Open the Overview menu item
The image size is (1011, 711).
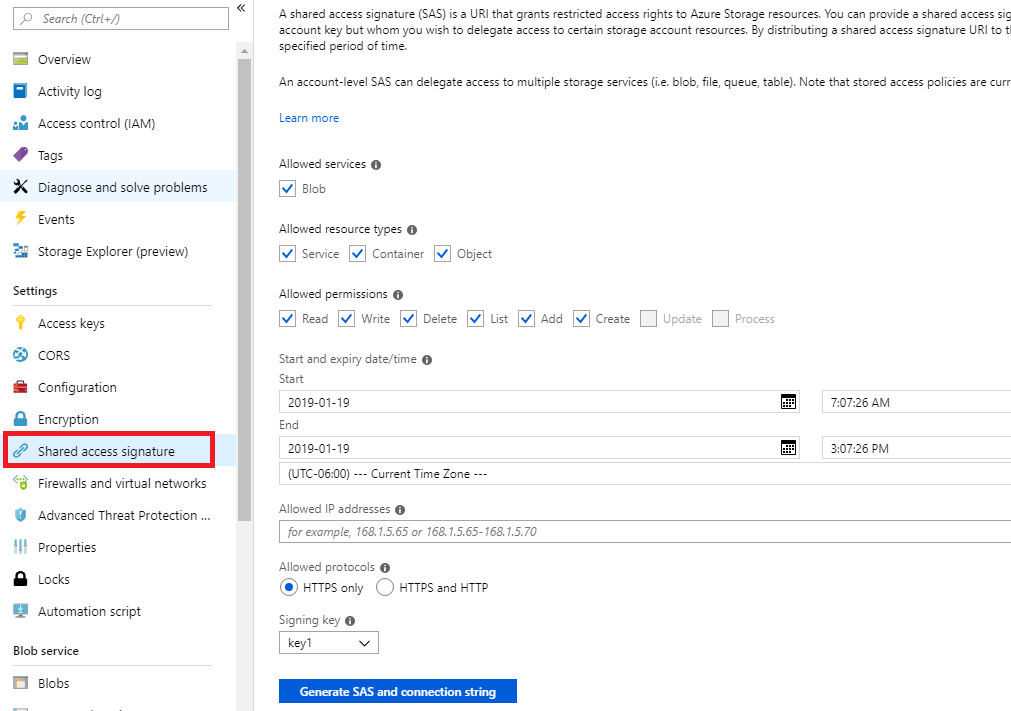click(x=118, y=59)
